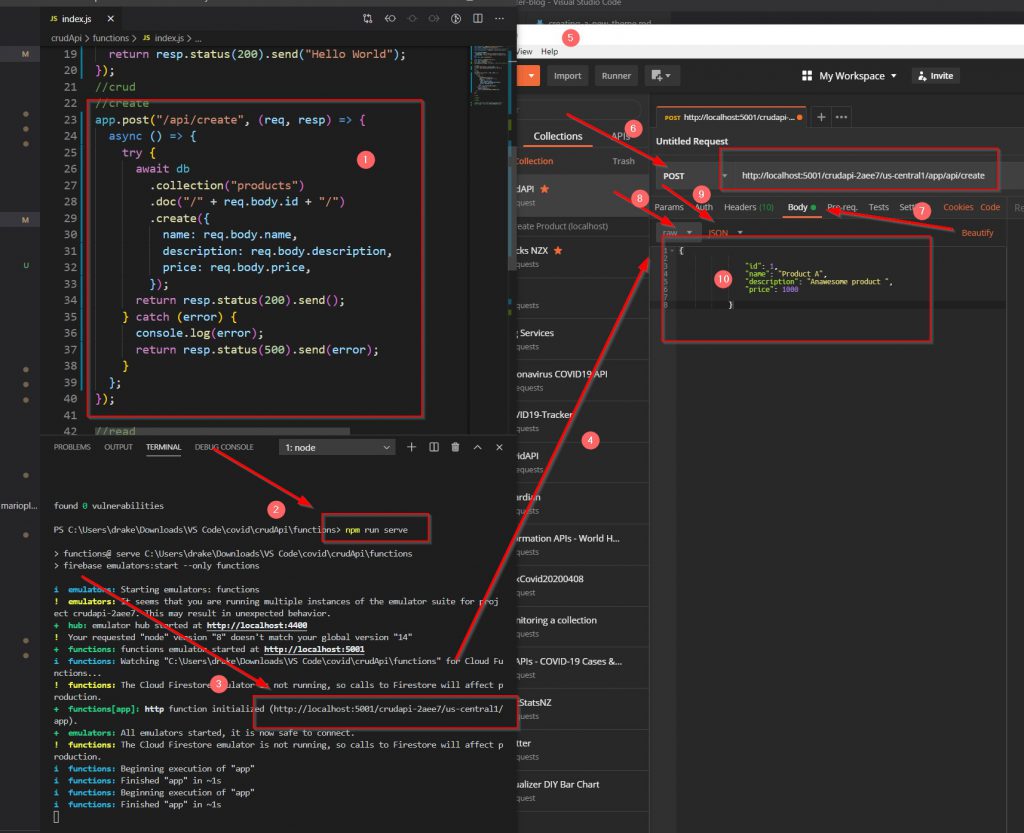Image resolution: width=1024 pixels, height=833 pixels.
Task: Expand the JSON body format dropdown
Action: (x=726, y=232)
